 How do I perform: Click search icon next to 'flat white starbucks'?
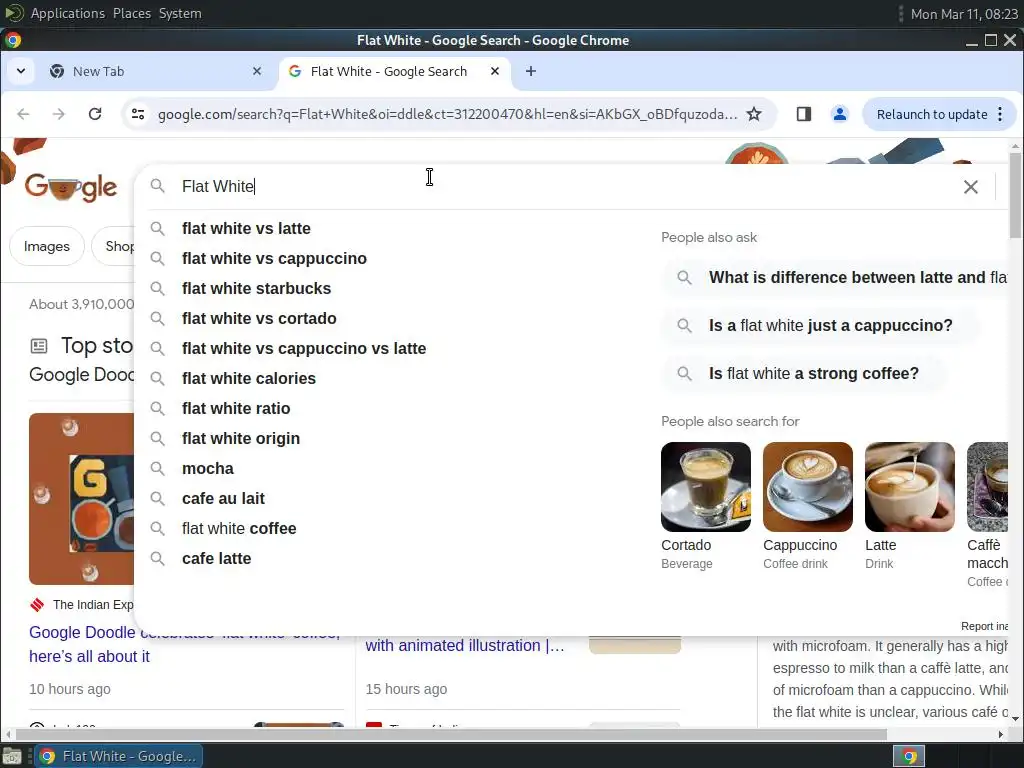(x=157, y=288)
